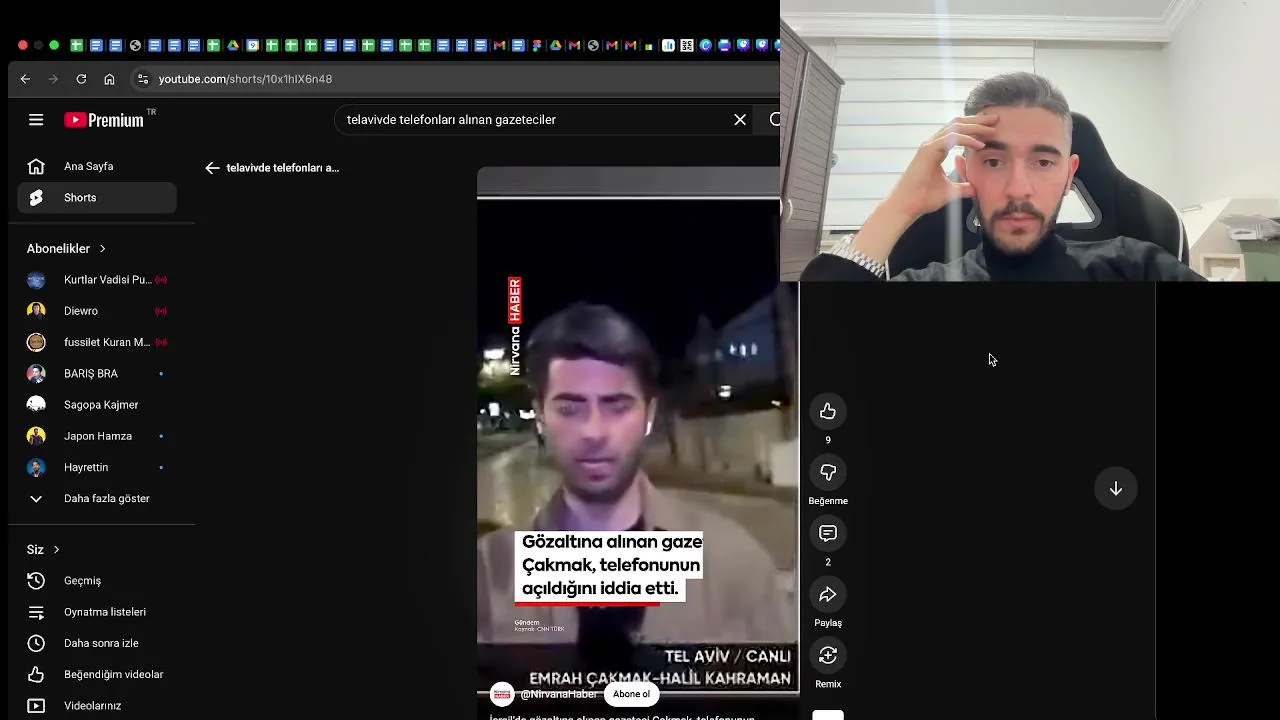Open the browser home page icon
Screen dimensions: 1280x720
[109, 79]
